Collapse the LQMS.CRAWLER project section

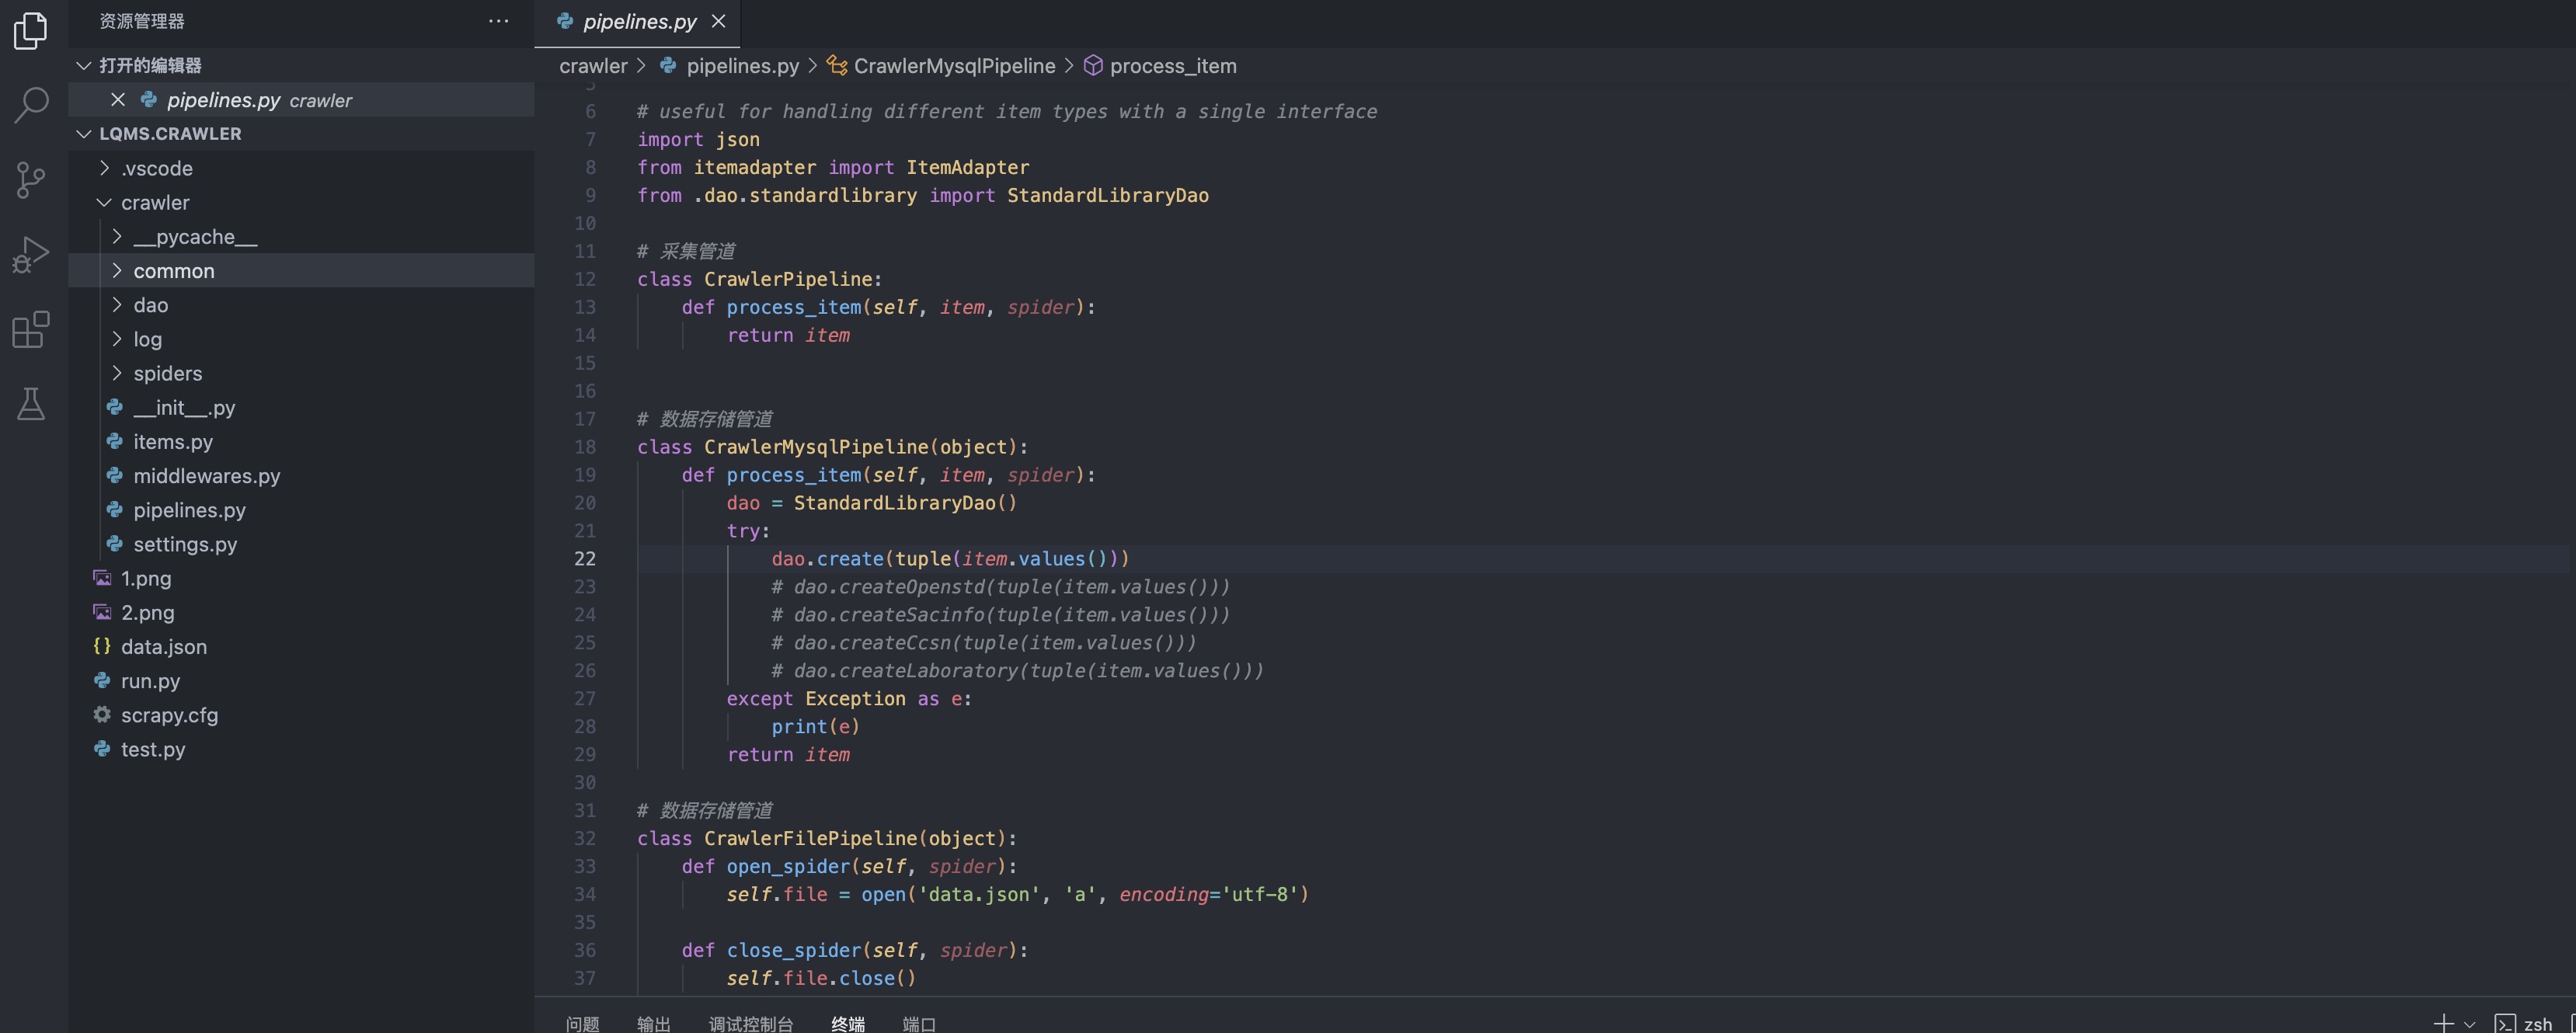(x=84, y=134)
